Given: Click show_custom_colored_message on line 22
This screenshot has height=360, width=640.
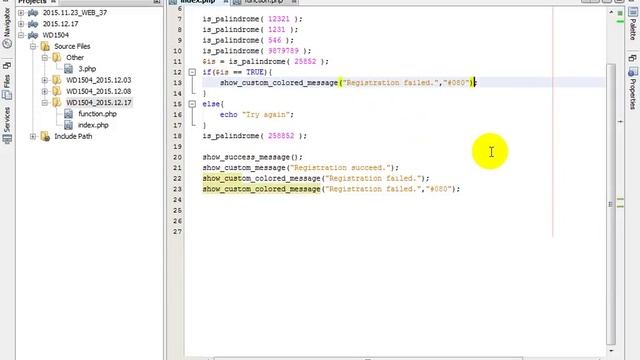Looking at the screenshot, I should point(262,178).
